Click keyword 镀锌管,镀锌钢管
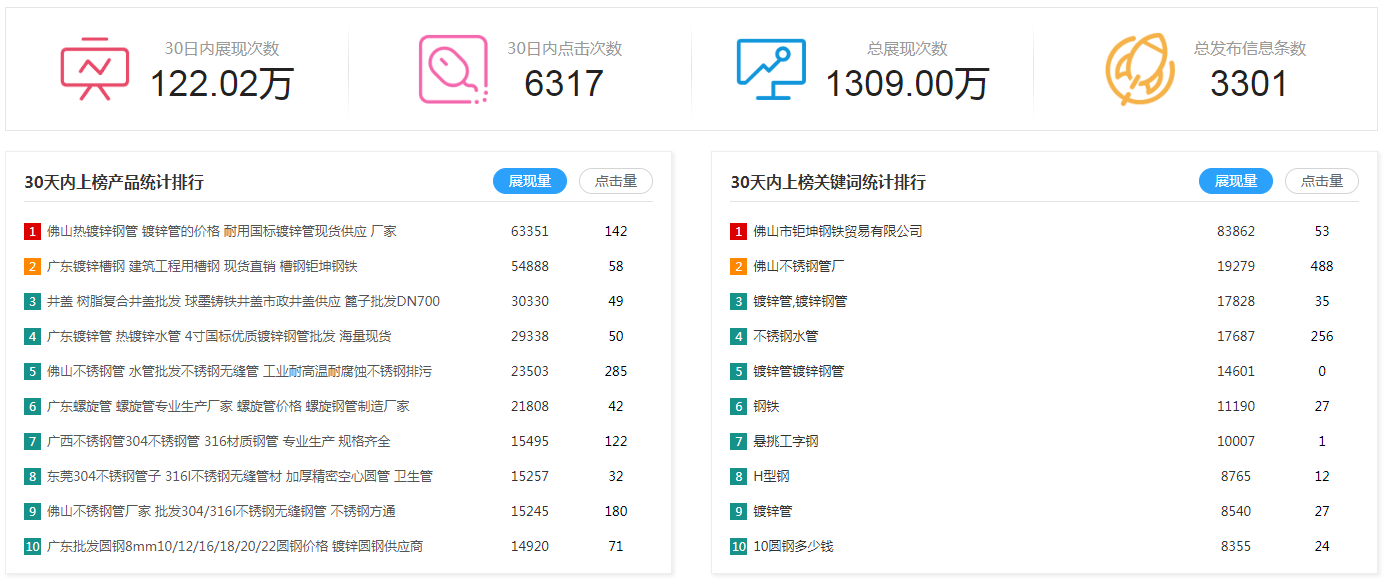The height and width of the screenshot is (581, 1385). point(800,301)
